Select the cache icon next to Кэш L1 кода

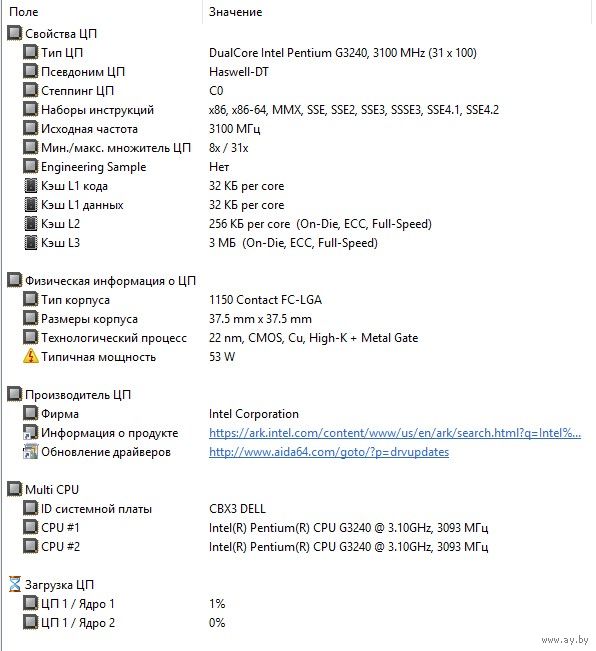pyautogui.click(x=30, y=186)
